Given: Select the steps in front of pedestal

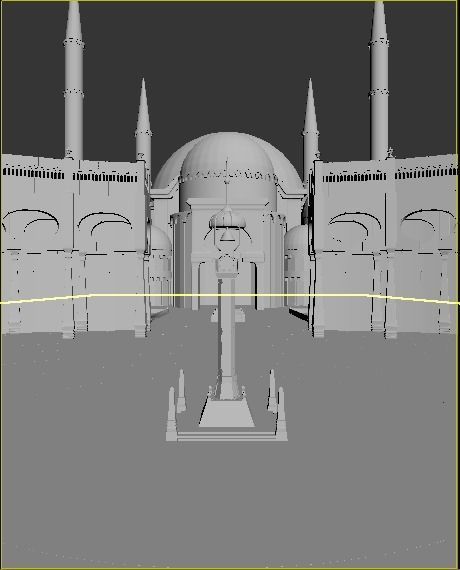Looking at the screenshot, I should [227, 436].
